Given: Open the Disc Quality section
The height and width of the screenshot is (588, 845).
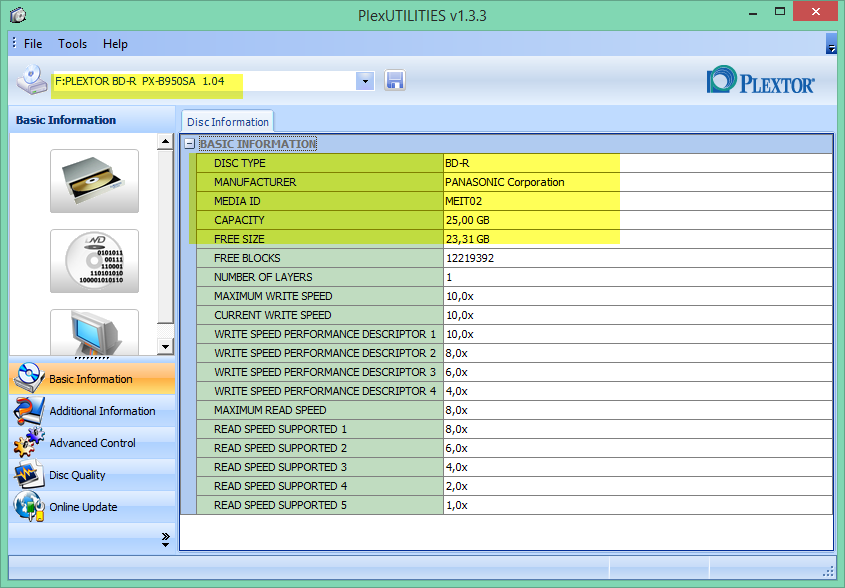Looking at the screenshot, I should [92, 475].
